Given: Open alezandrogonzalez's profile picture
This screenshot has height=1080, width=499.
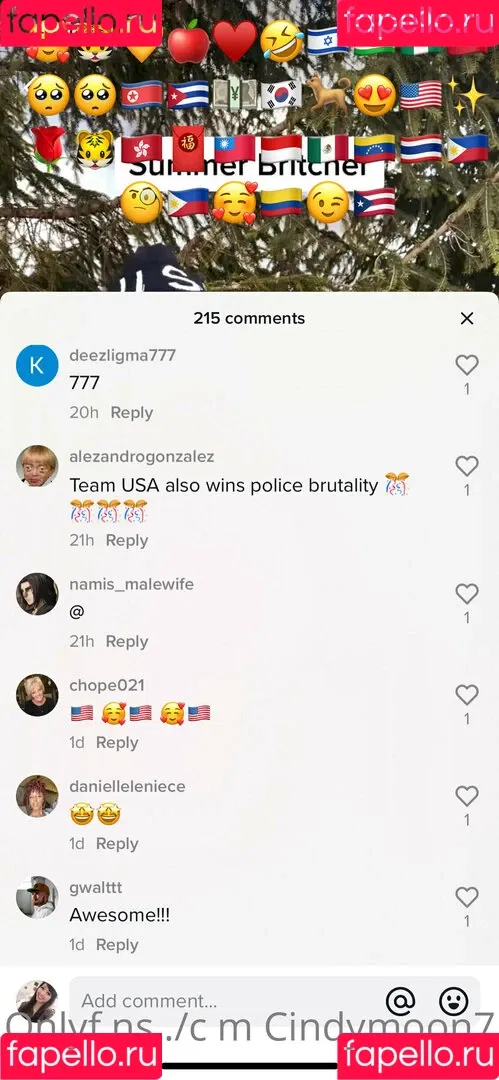Looking at the screenshot, I should (37, 466).
